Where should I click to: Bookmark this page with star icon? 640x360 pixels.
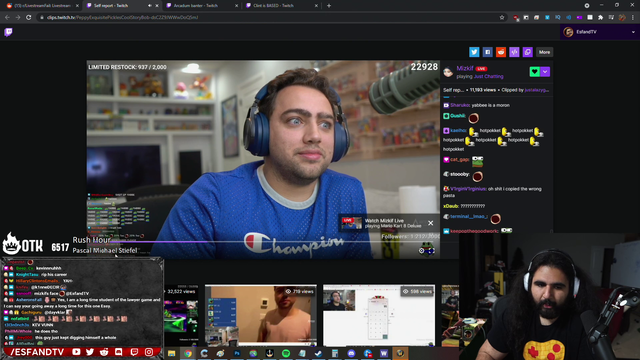502,18
